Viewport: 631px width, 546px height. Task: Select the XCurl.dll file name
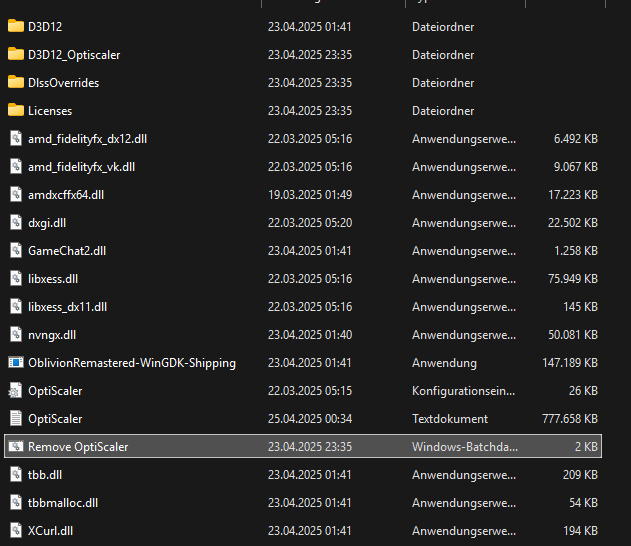50,531
